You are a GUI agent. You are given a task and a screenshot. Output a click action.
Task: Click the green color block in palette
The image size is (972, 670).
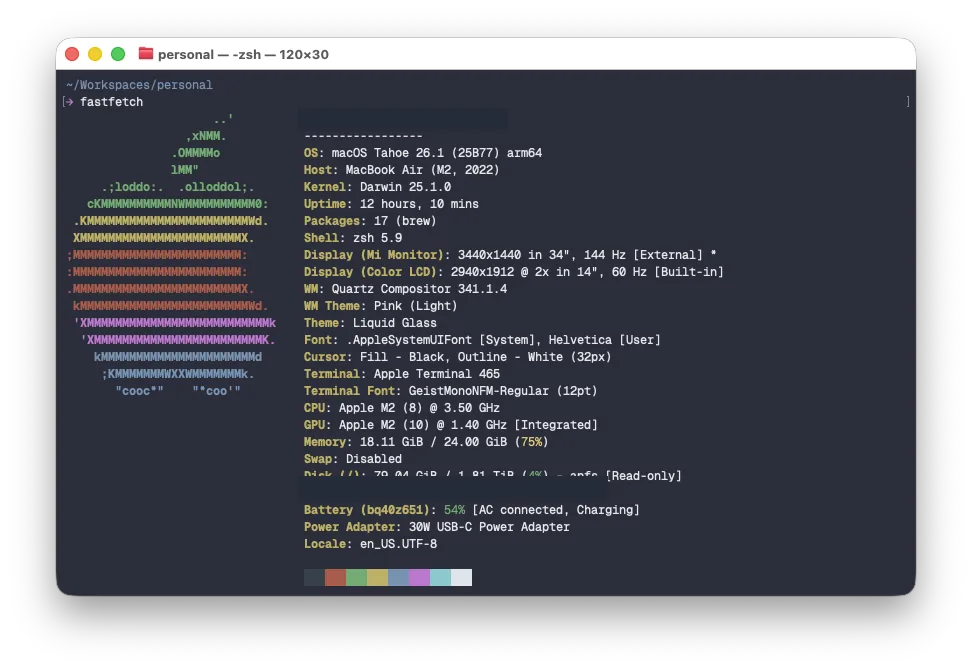[x=356, y=578]
